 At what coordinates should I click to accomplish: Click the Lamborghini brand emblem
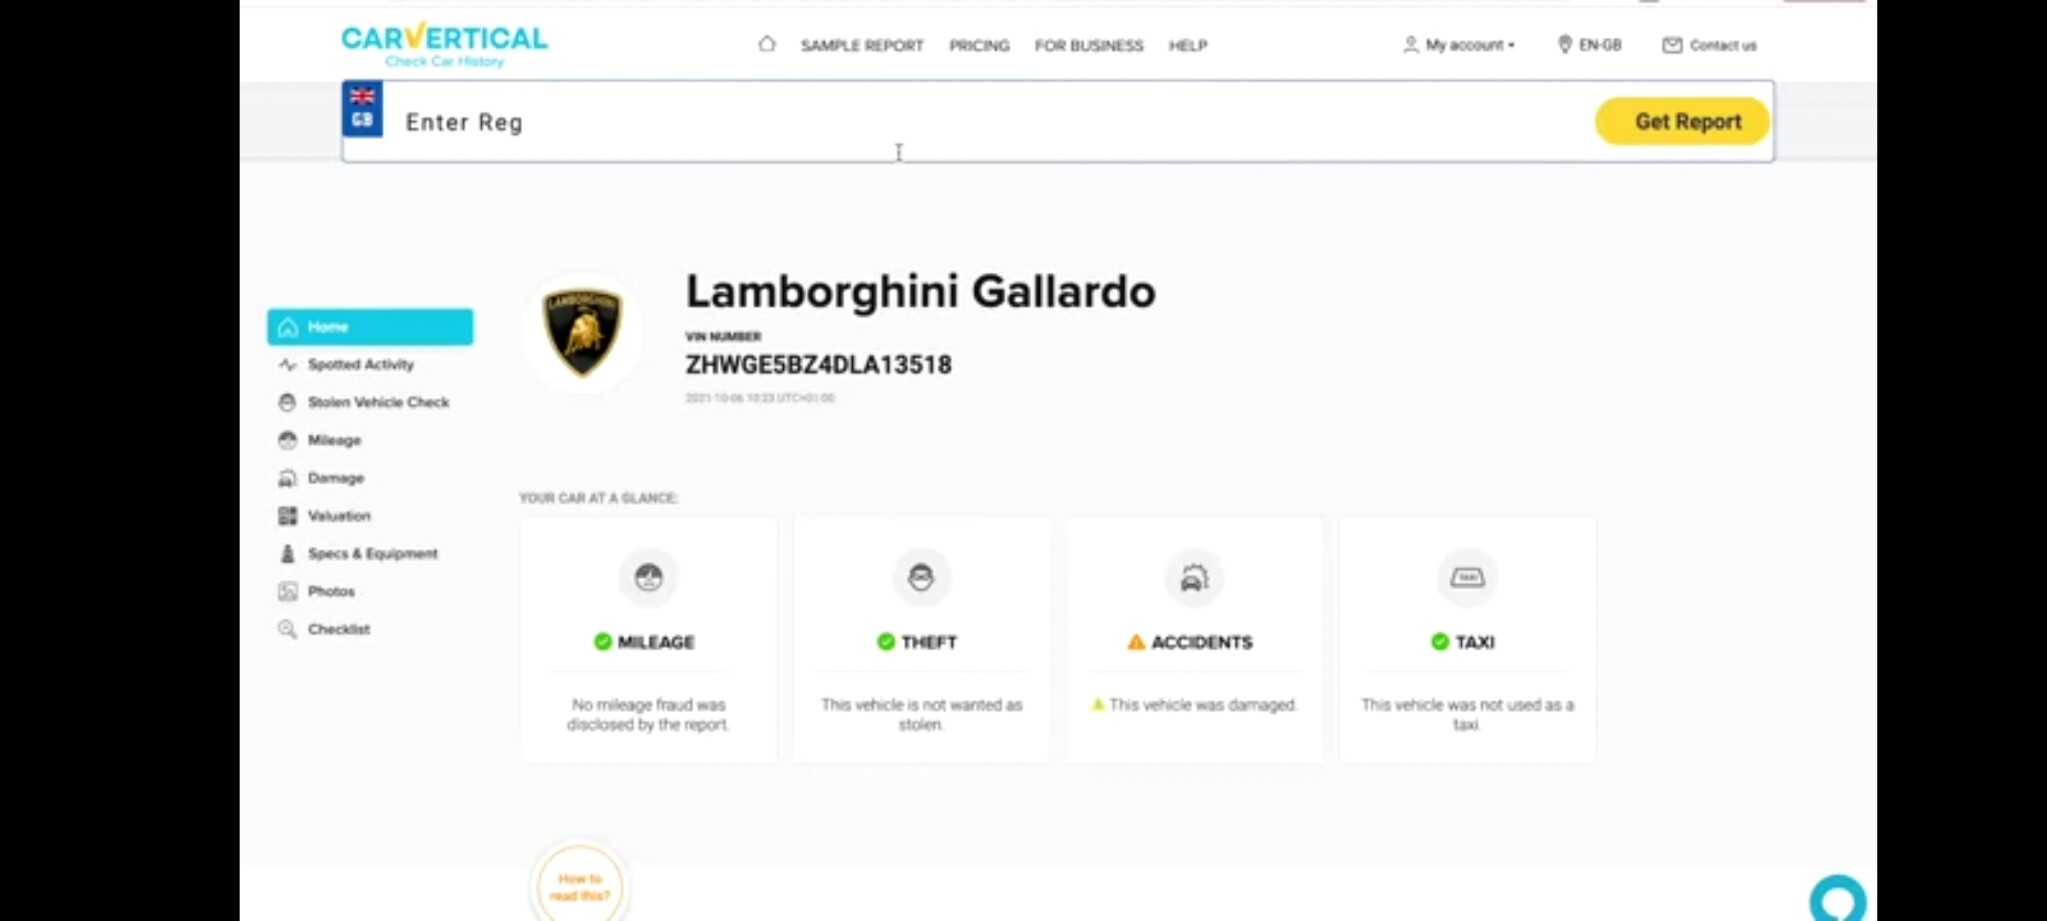(x=582, y=332)
